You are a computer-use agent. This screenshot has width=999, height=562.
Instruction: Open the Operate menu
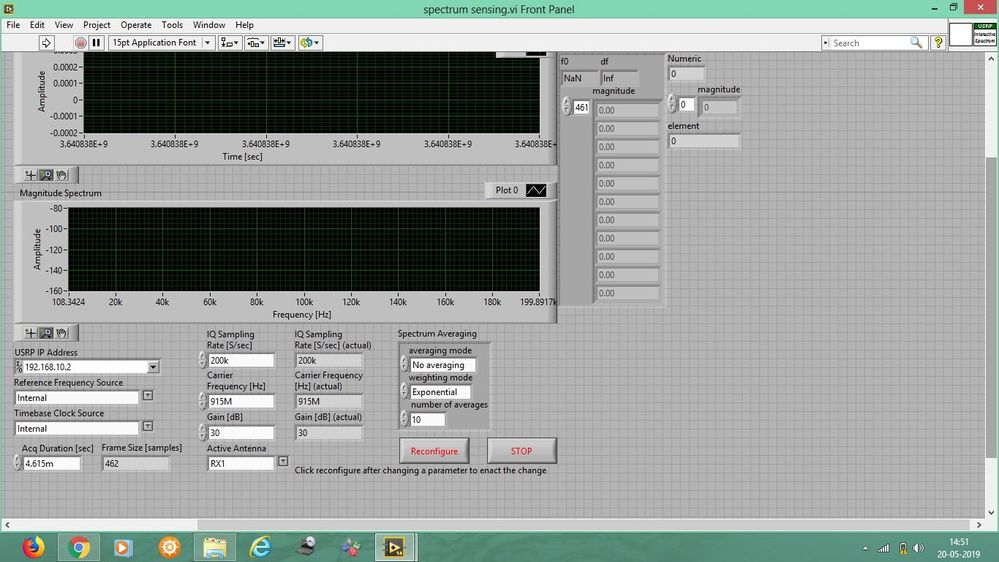(136, 24)
